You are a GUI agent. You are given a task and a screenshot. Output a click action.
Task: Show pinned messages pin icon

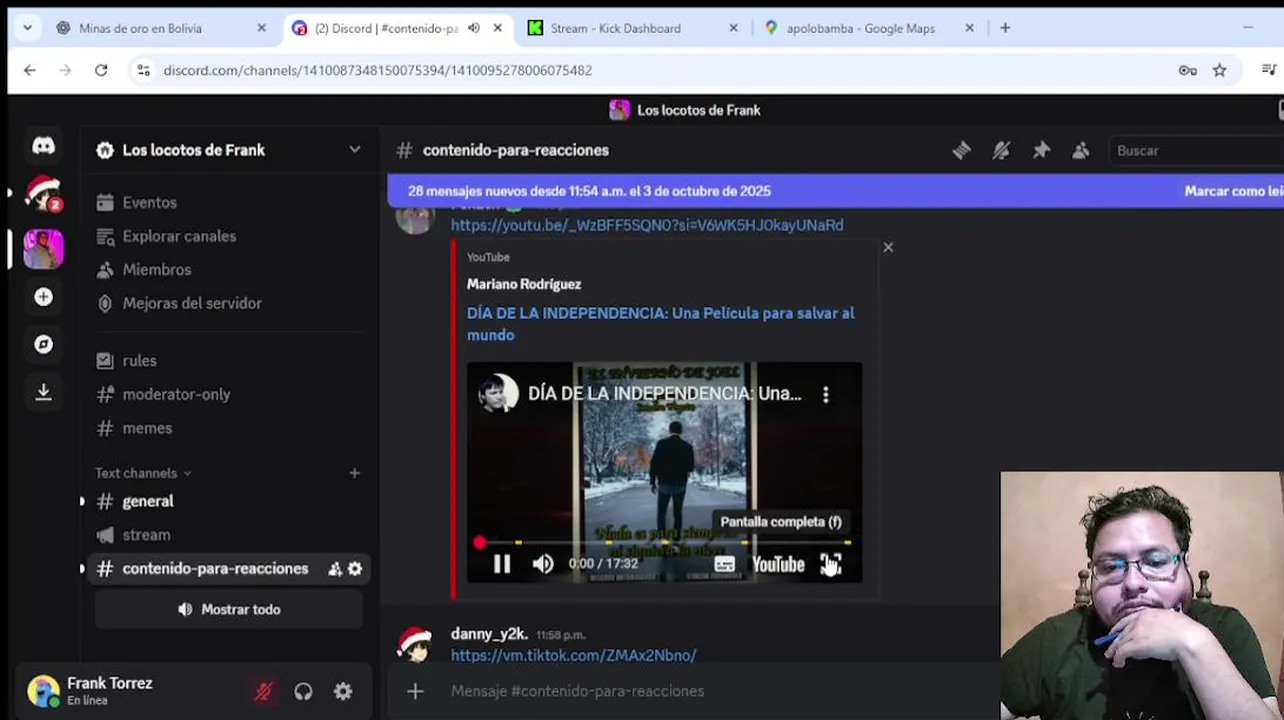pos(1041,150)
